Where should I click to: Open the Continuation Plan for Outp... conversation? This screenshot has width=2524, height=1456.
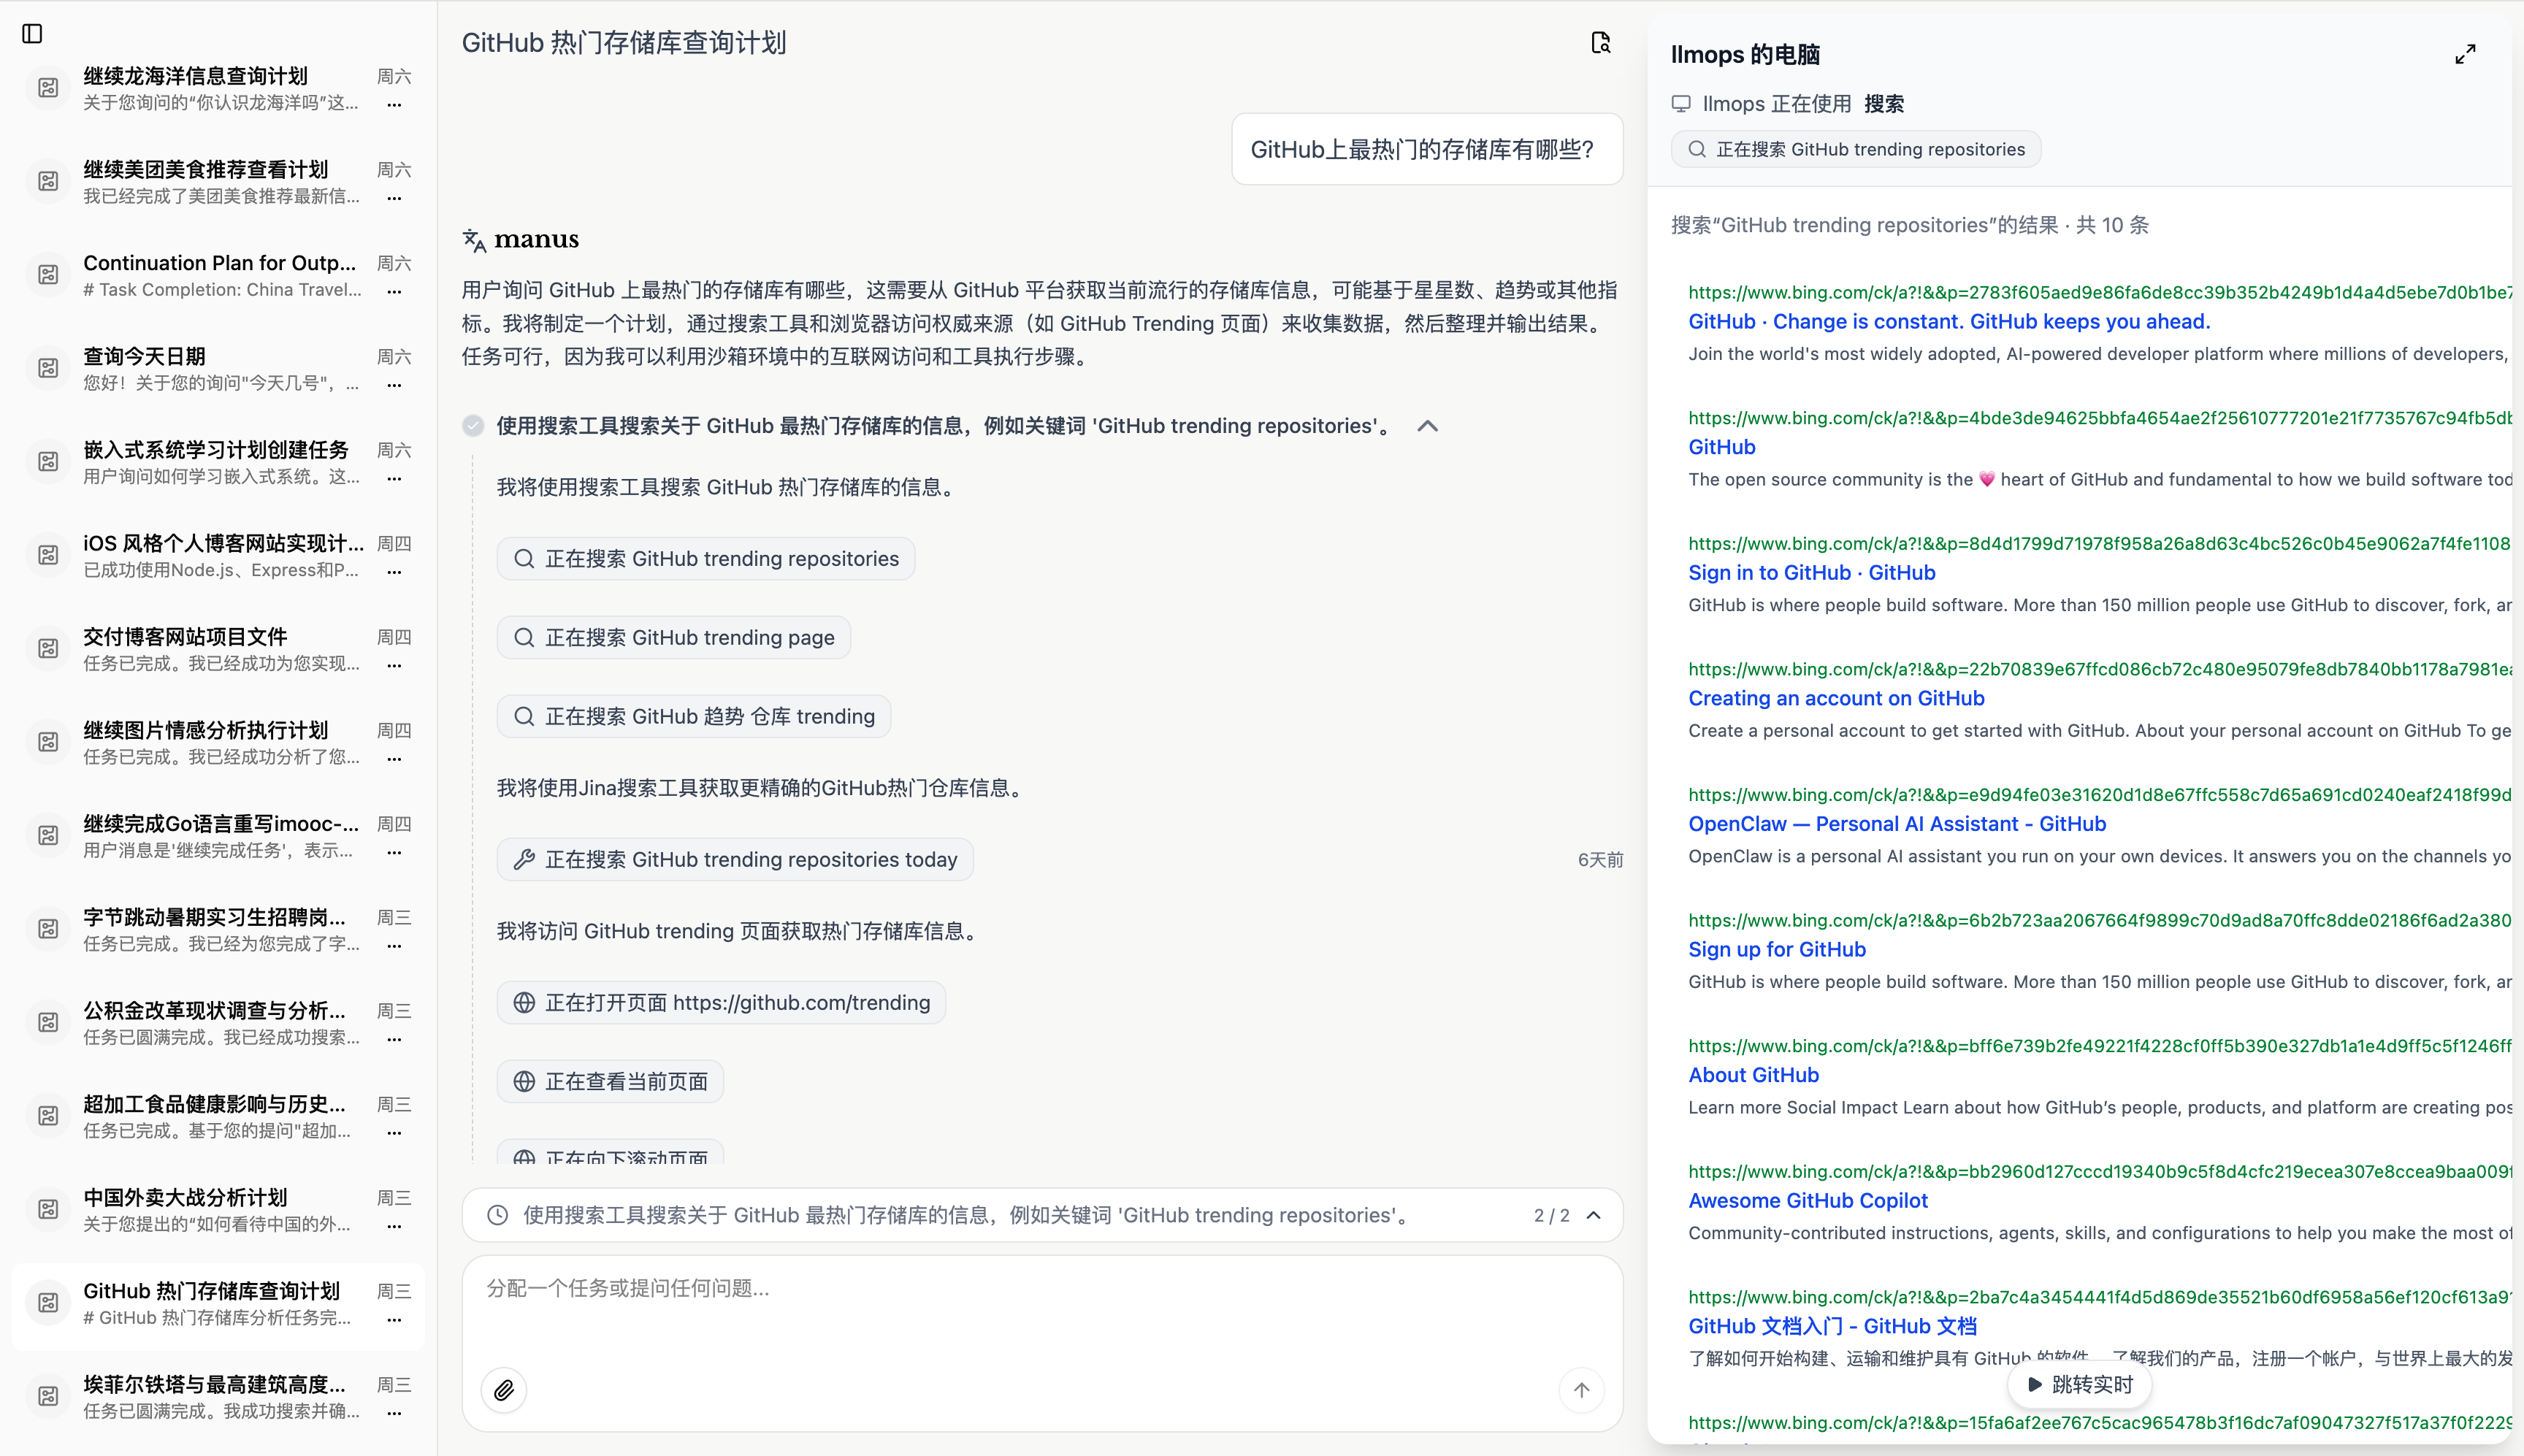[x=218, y=275]
